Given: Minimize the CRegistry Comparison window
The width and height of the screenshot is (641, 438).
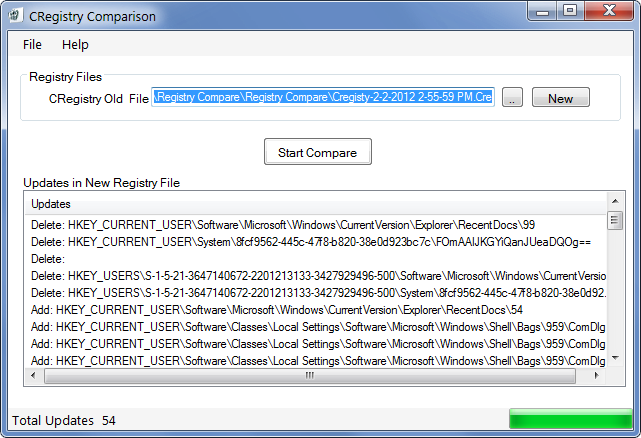Looking at the screenshot, I should pyautogui.click(x=542, y=11).
